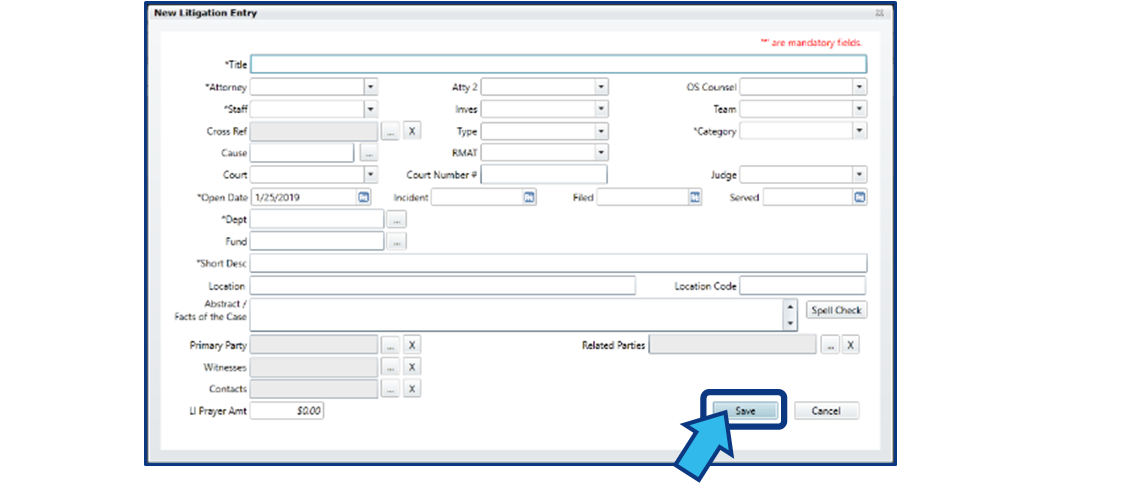Open the Open Date calendar picker
The height and width of the screenshot is (483, 1125).
click(364, 197)
